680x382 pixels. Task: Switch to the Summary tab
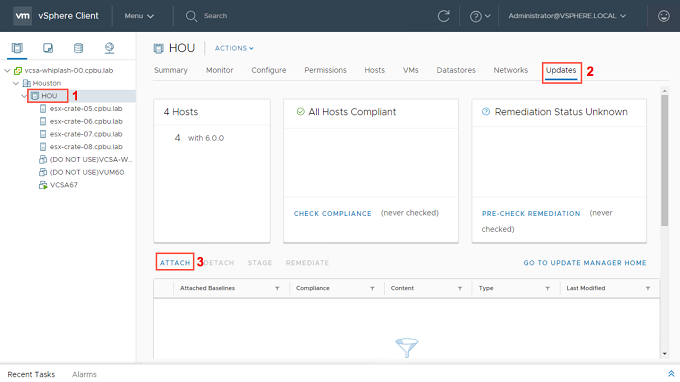click(171, 70)
